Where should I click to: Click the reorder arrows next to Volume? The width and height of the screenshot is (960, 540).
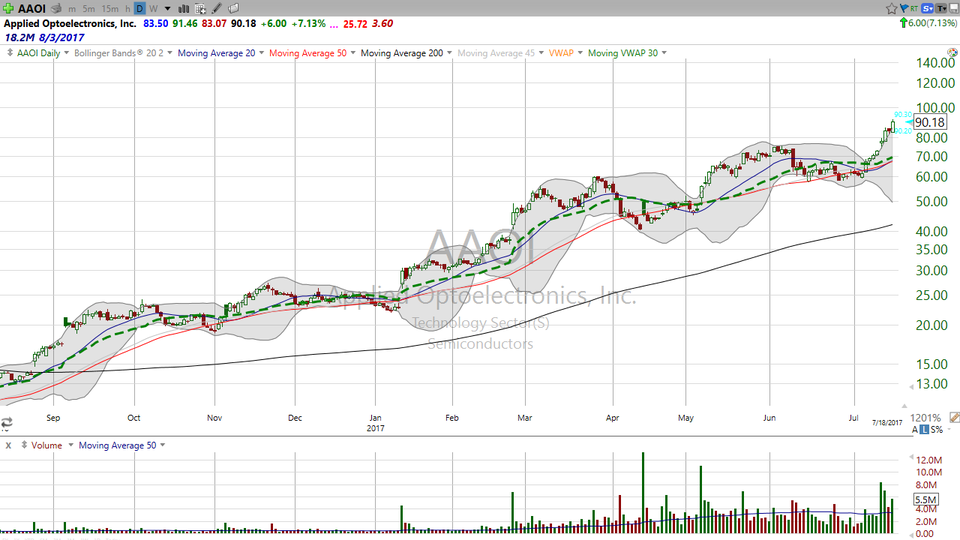click(x=24, y=445)
